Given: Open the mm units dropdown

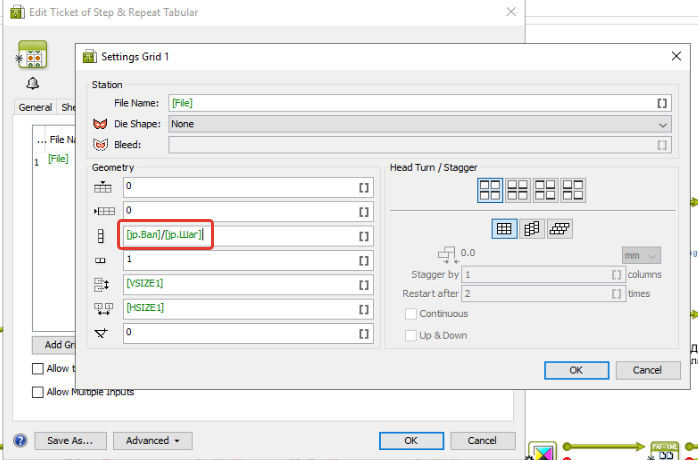Looking at the screenshot, I should click(641, 256).
